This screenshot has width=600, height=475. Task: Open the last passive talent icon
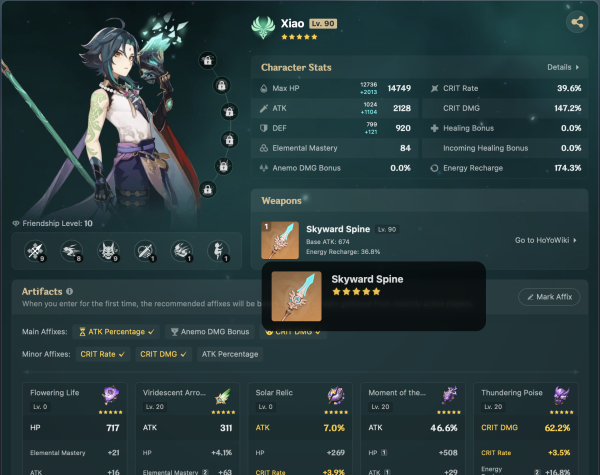point(218,251)
